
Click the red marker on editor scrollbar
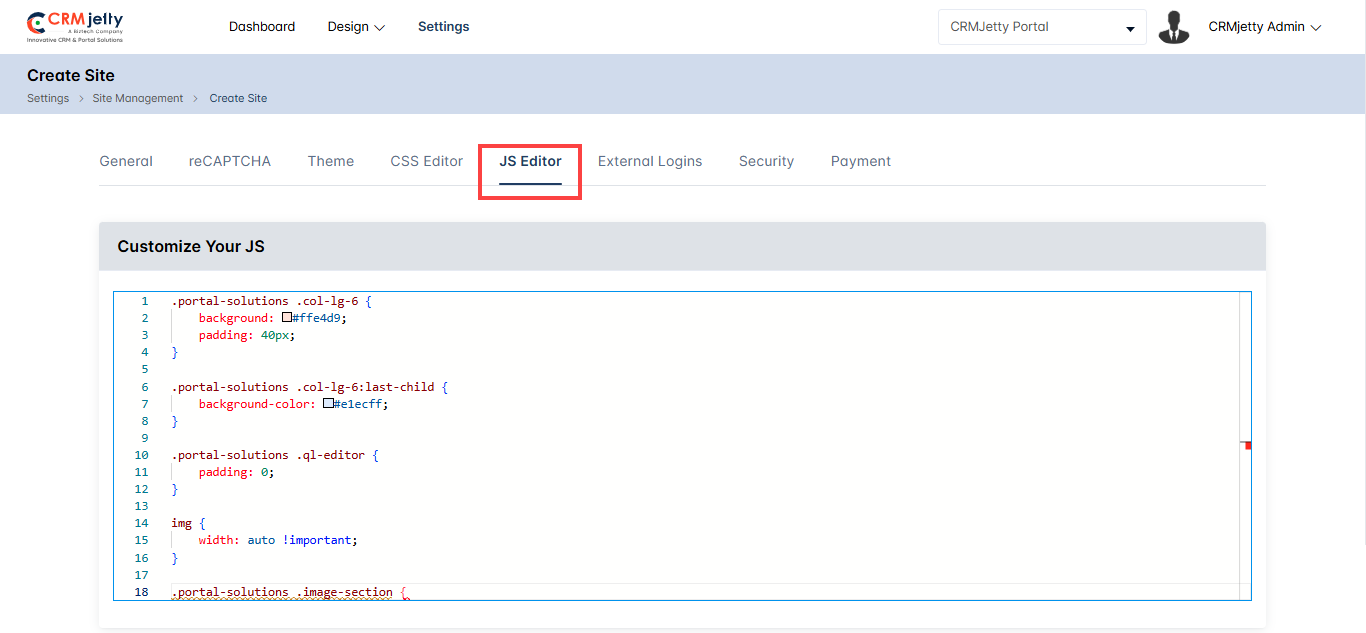point(1247,445)
